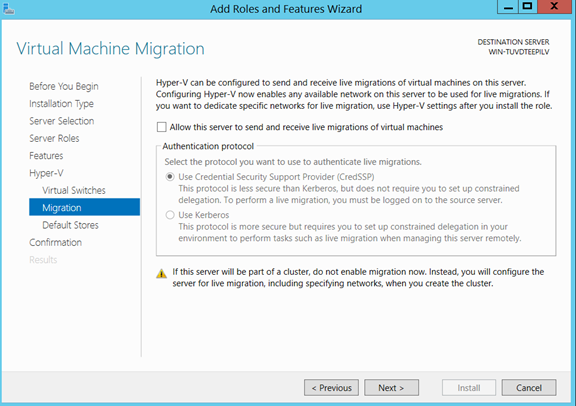Go to the Confirmation step
Screen dimensions: 576x406
[55, 242]
